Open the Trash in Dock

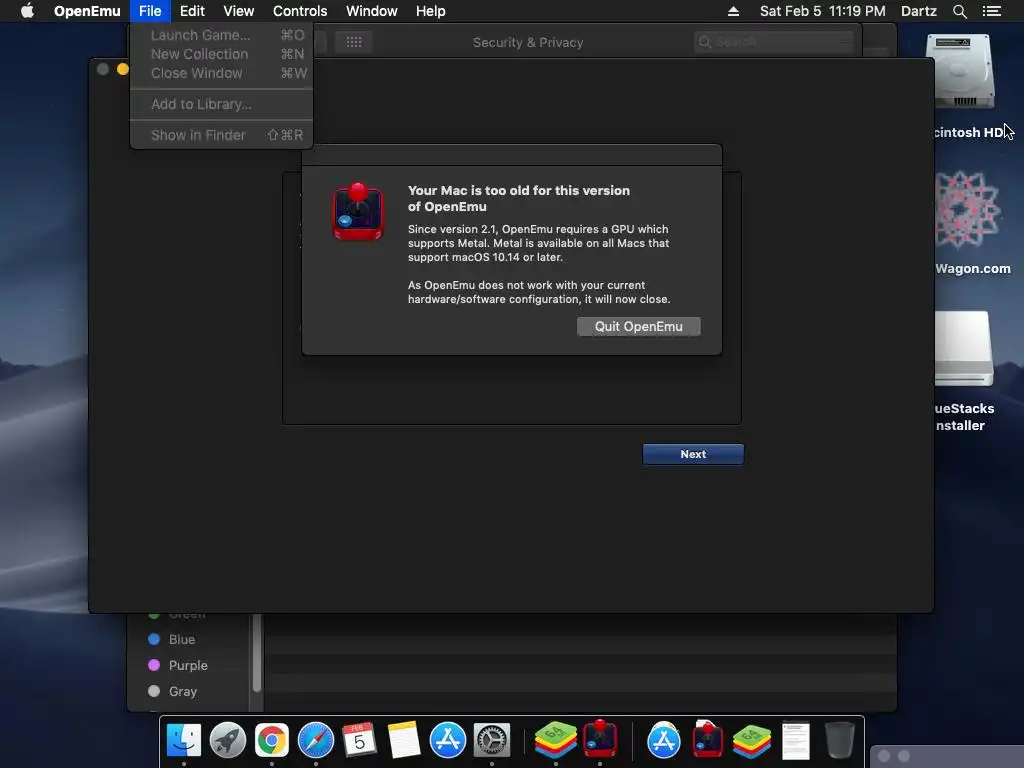tap(840, 741)
